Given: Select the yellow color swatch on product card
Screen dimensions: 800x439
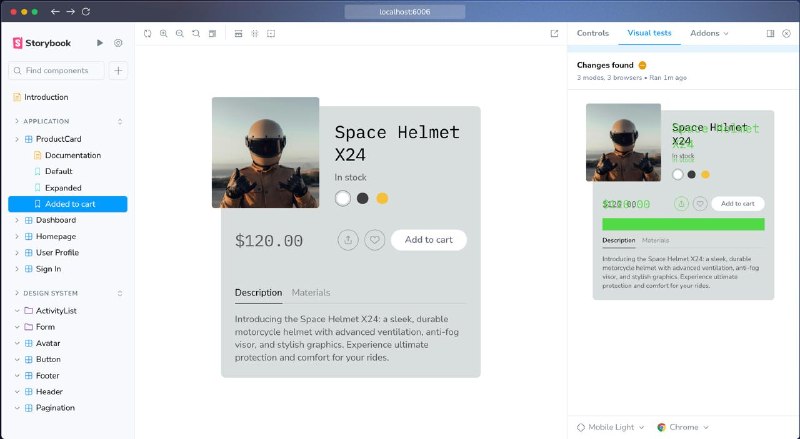Looking at the screenshot, I should (x=382, y=198).
